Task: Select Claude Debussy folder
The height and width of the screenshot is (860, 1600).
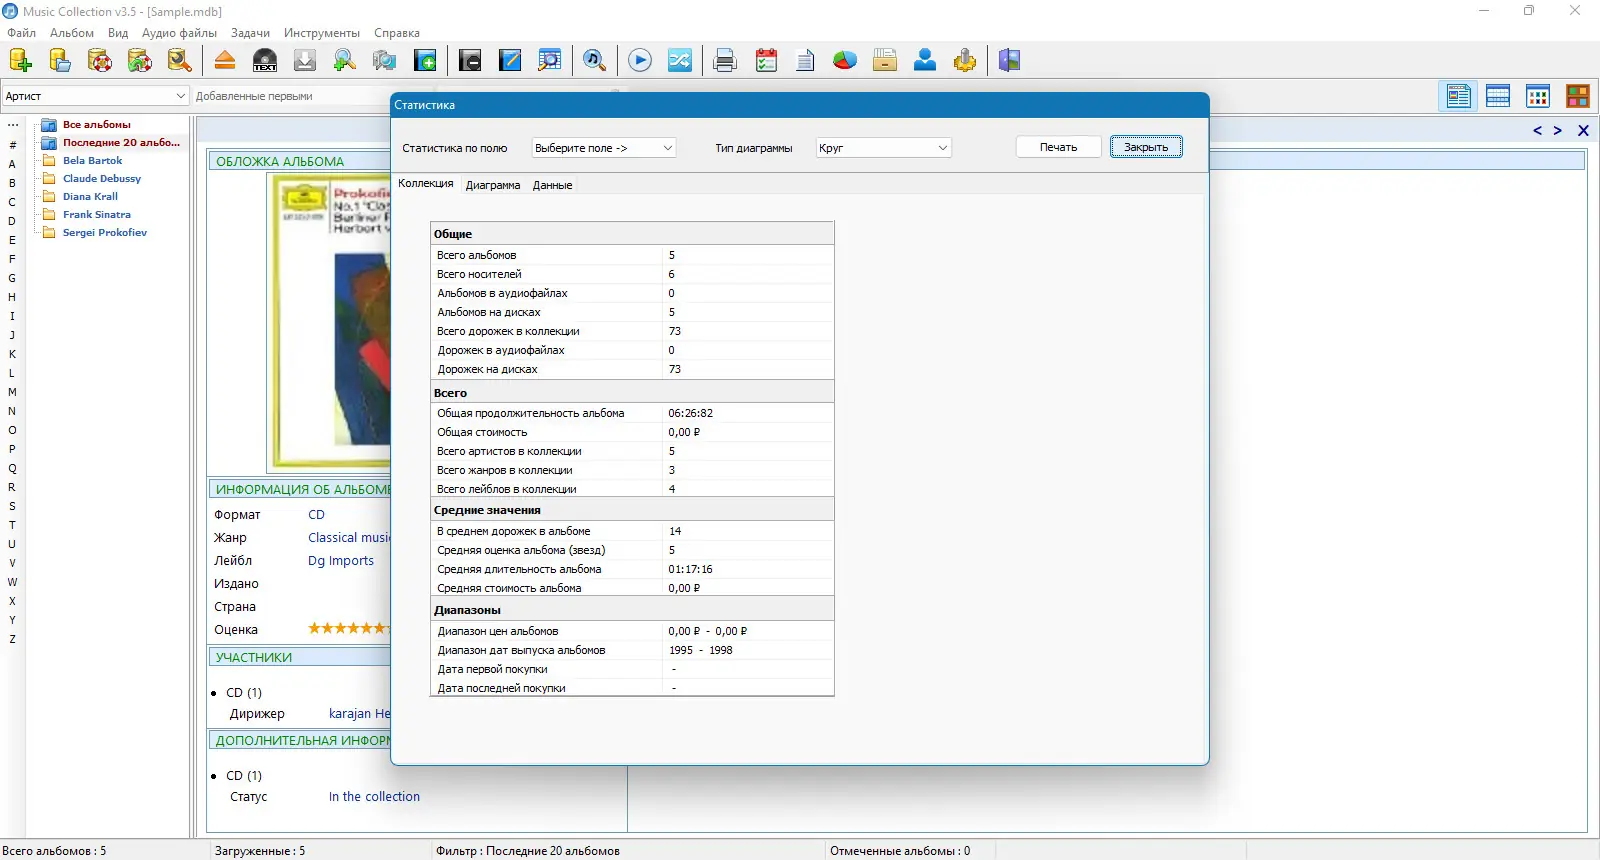Action: click(x=102, y=179)
